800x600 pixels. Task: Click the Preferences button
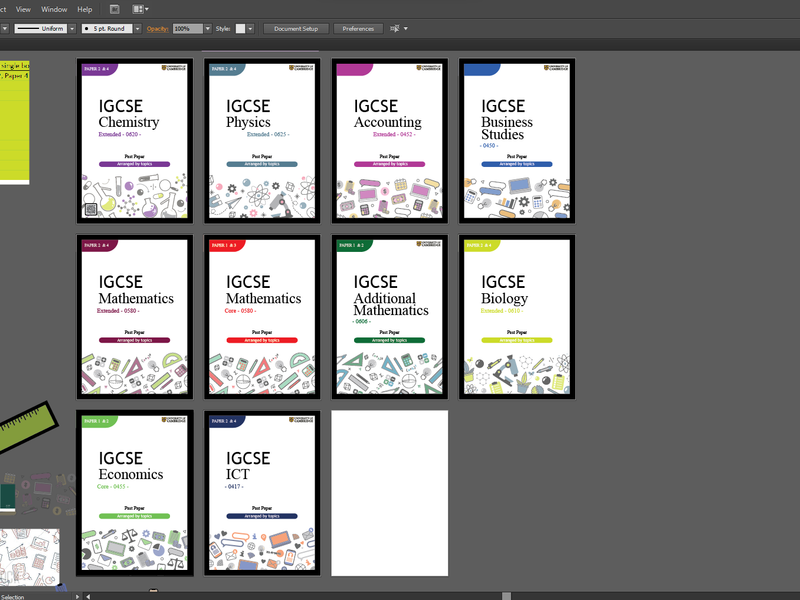[358, 29]
